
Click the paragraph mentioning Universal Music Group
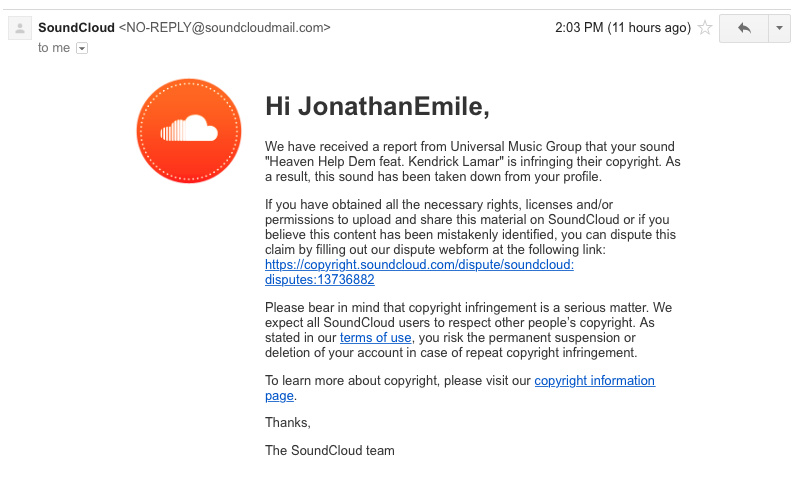click(x=472, y=161)
